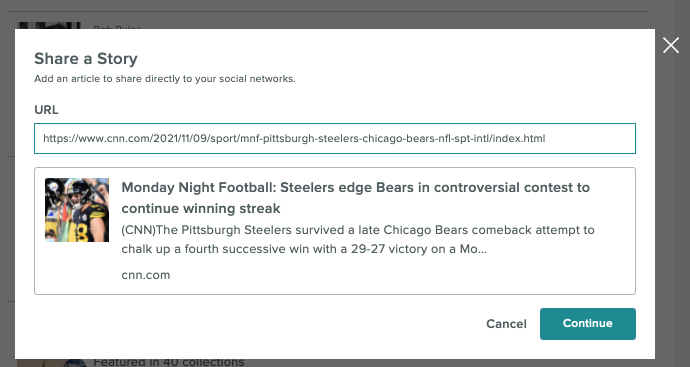Viewport: 690px width, 367px height.
Task: Select the 'Featured in 40 collections' background text
Action: [169, 363]
